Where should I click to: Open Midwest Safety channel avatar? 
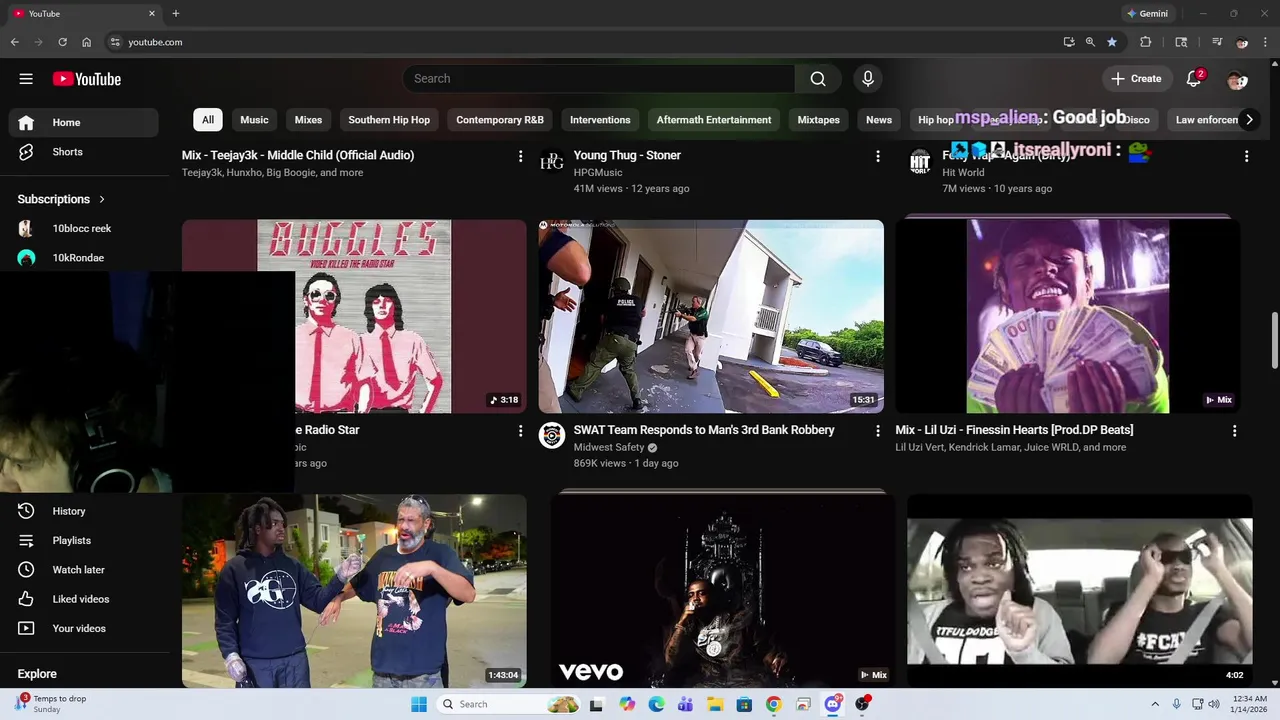tap(552, 435)
